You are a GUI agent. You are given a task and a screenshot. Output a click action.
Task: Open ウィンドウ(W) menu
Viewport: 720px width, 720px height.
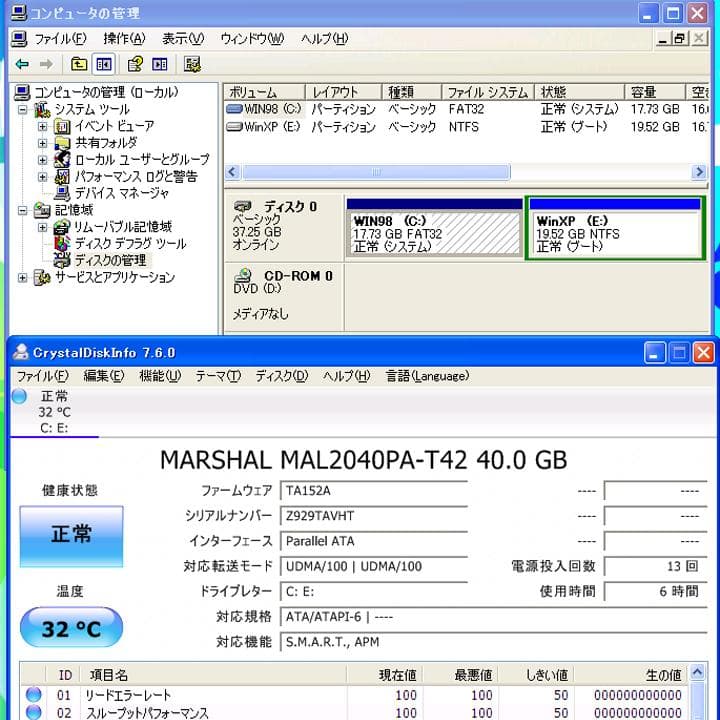click(x=252, y=39)
